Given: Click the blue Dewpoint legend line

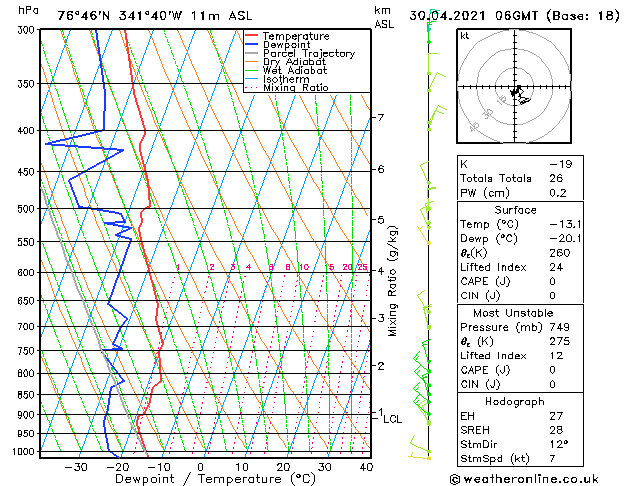Looking at the screenshot, I should (x=251, y=44).
